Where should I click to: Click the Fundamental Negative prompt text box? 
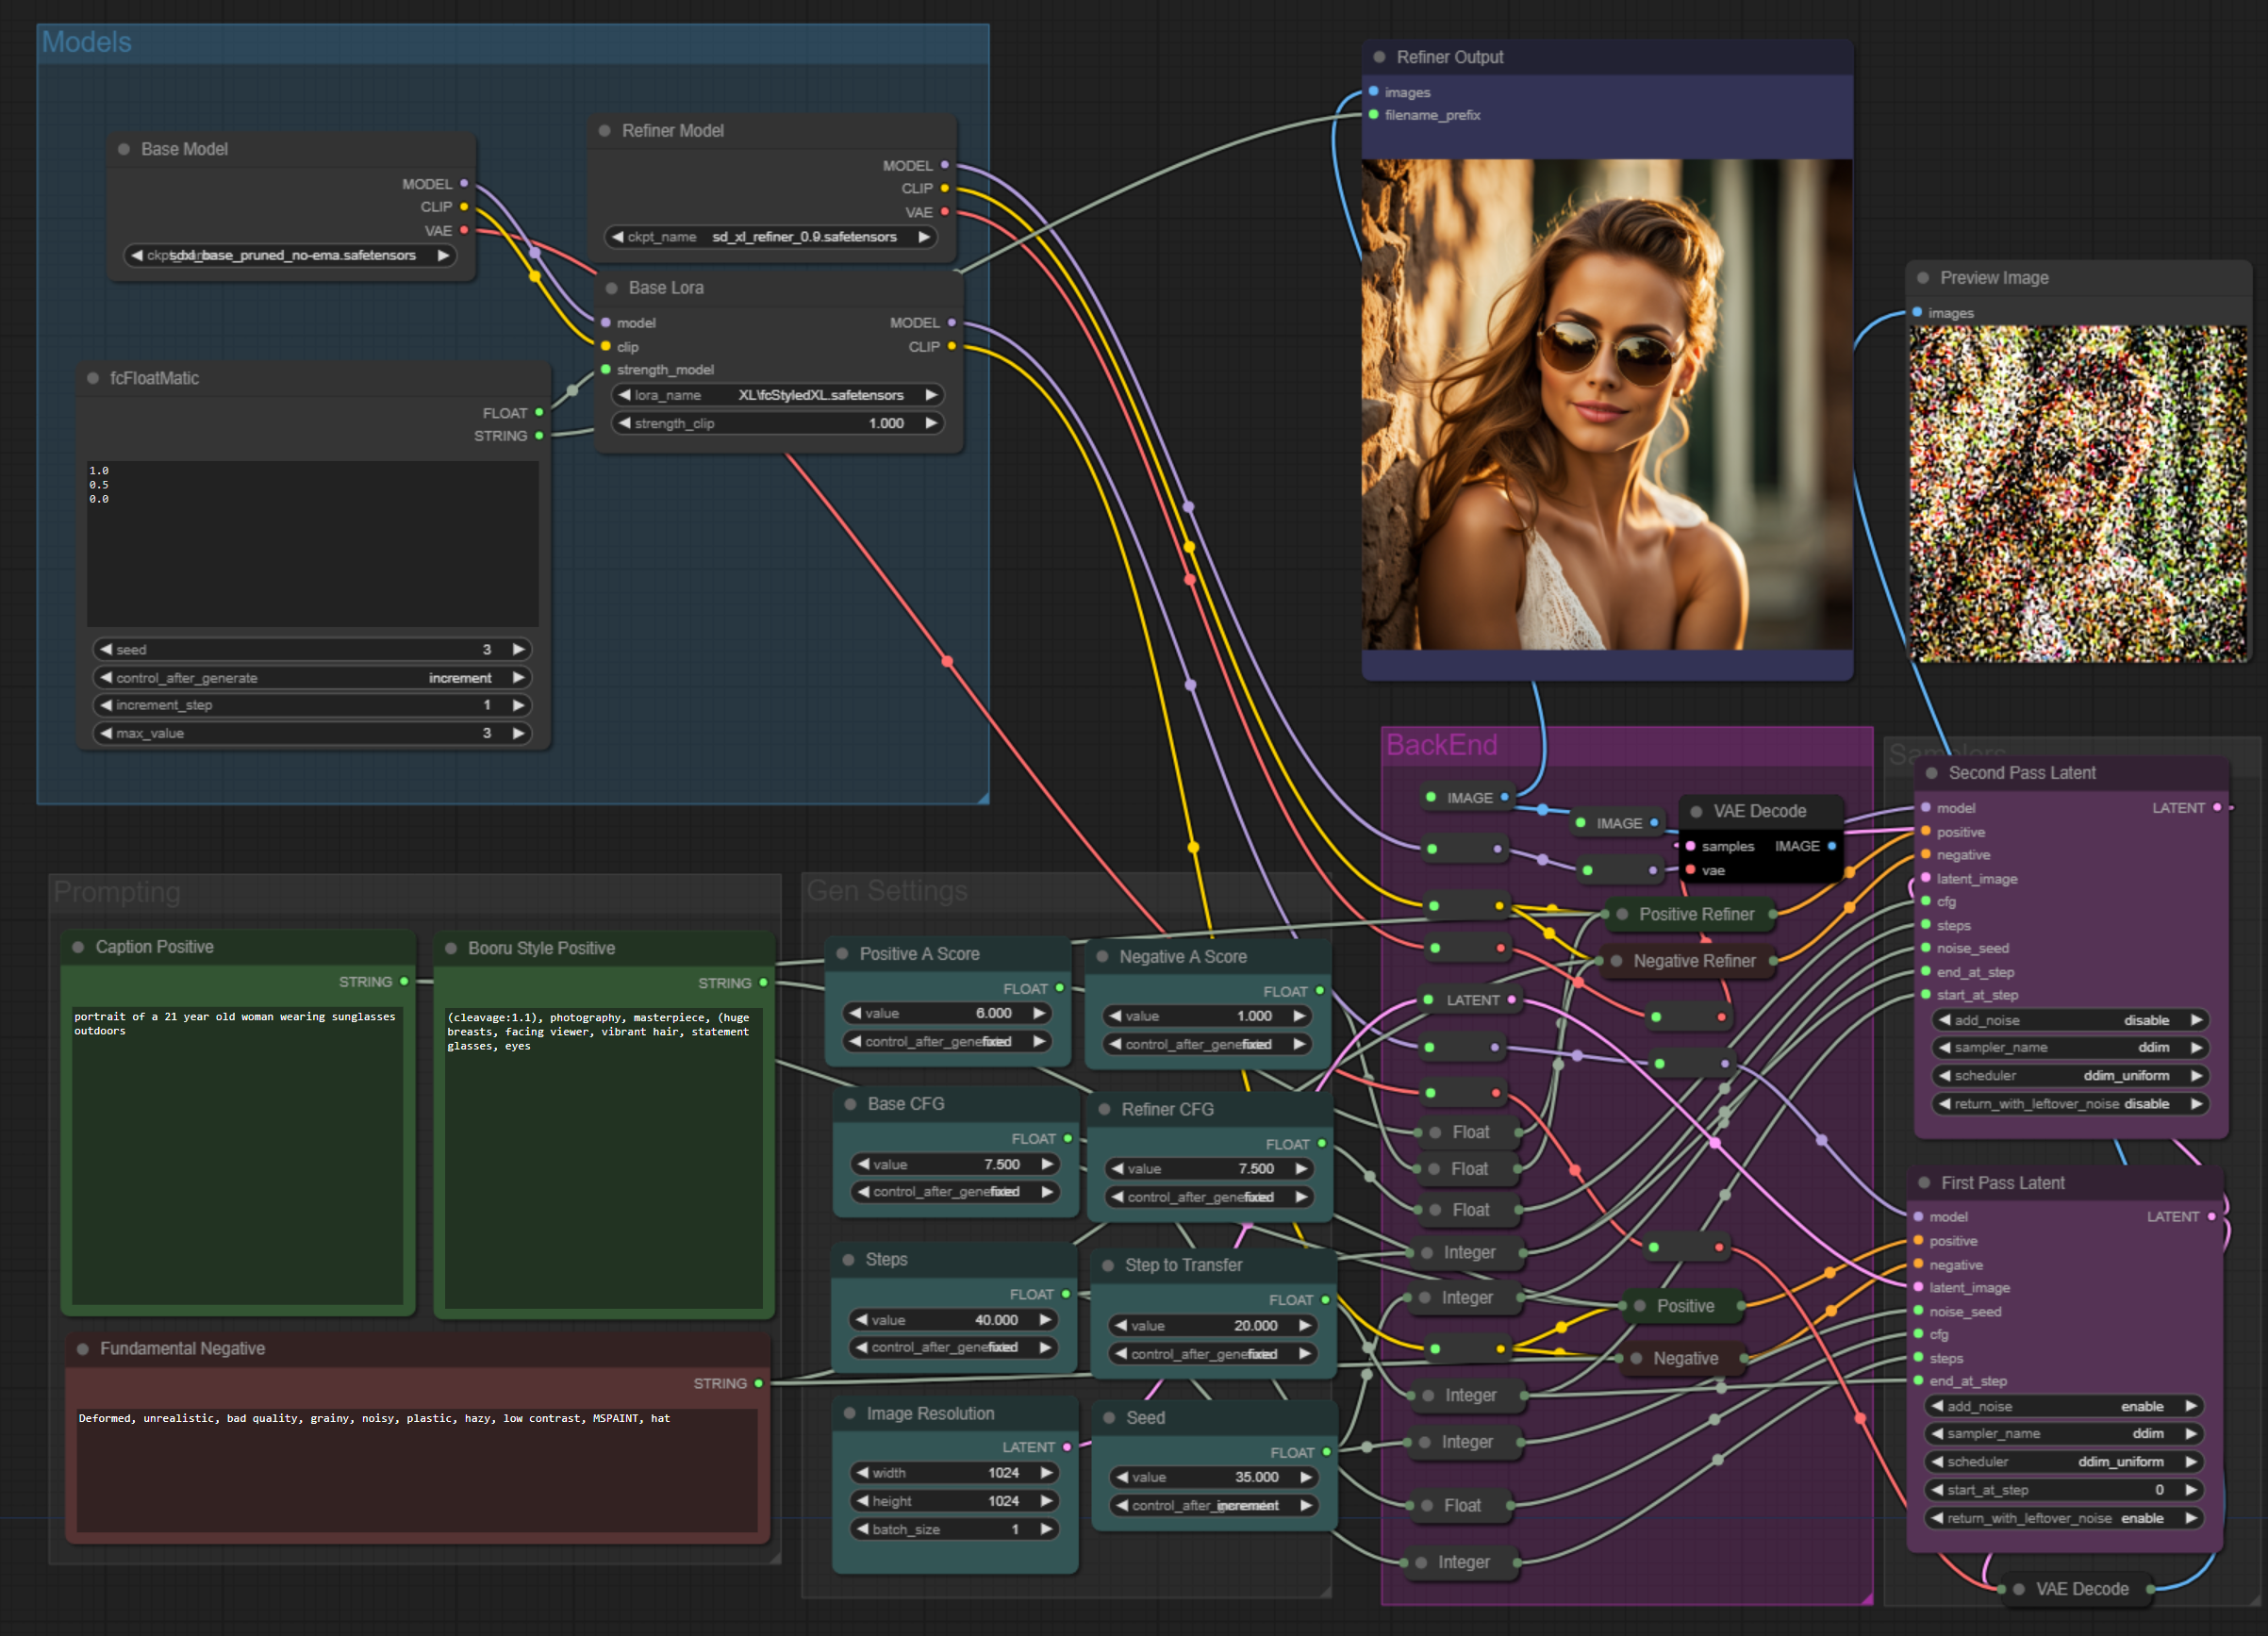(416, 1468)
